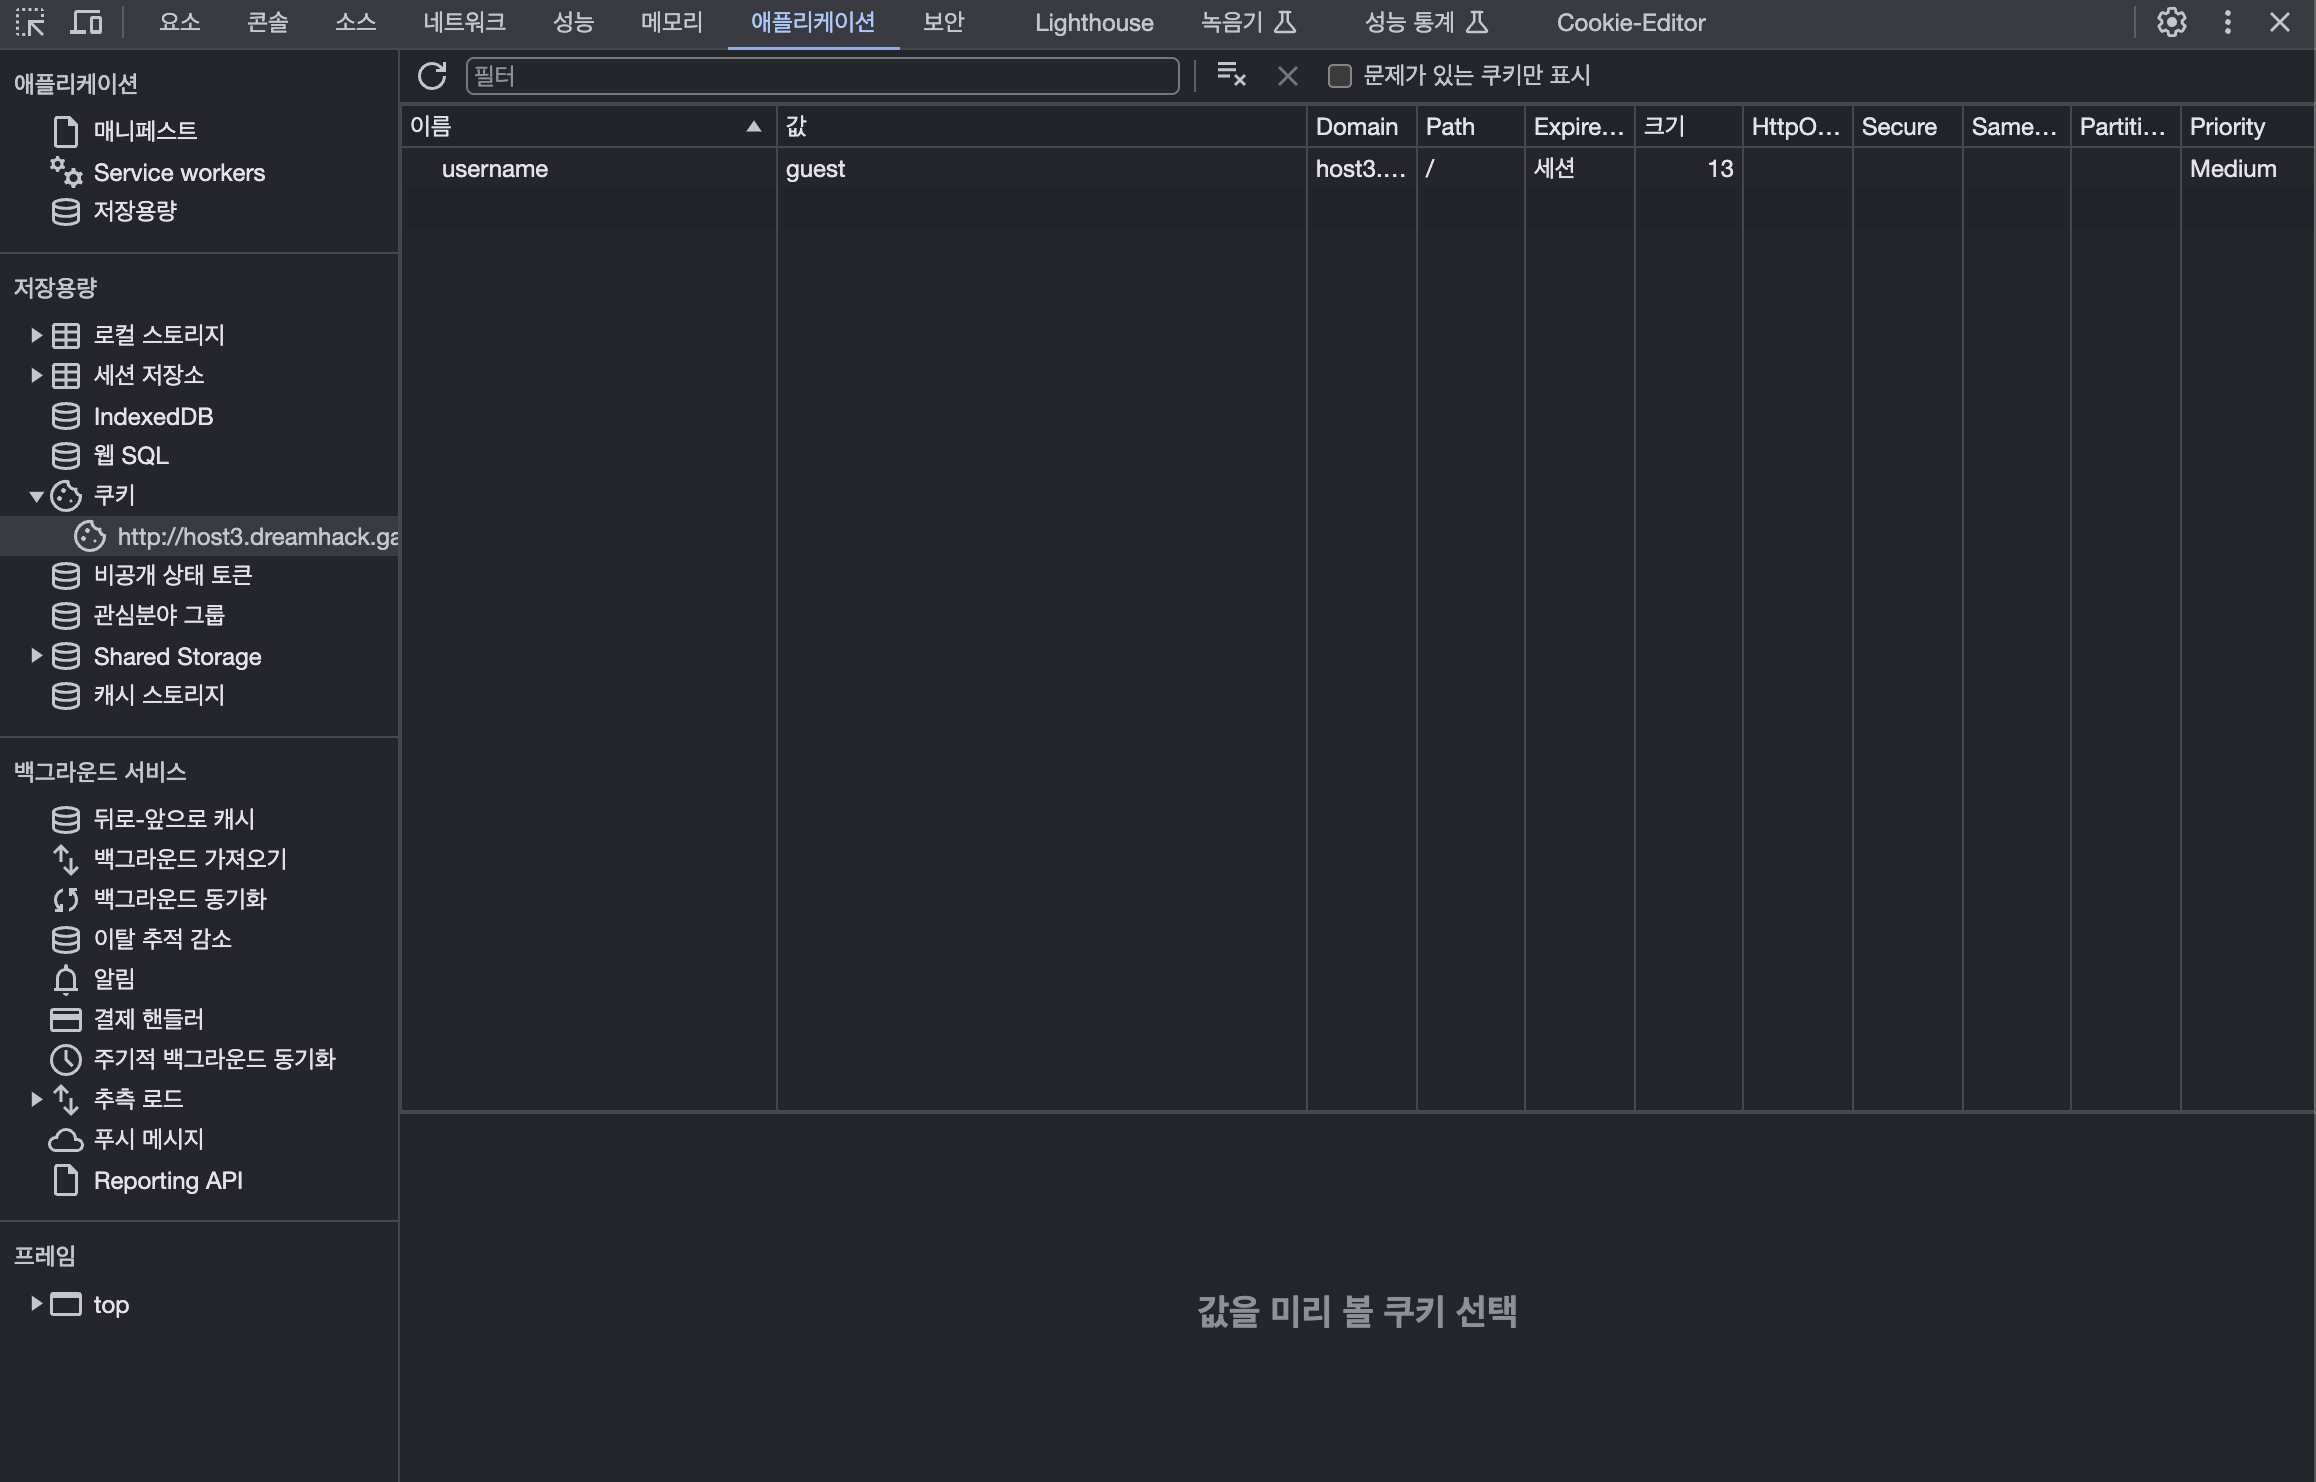This screenshot has width=2316, height=1482.
Task: Click the cookie filter input field
Action: point(822,76)
